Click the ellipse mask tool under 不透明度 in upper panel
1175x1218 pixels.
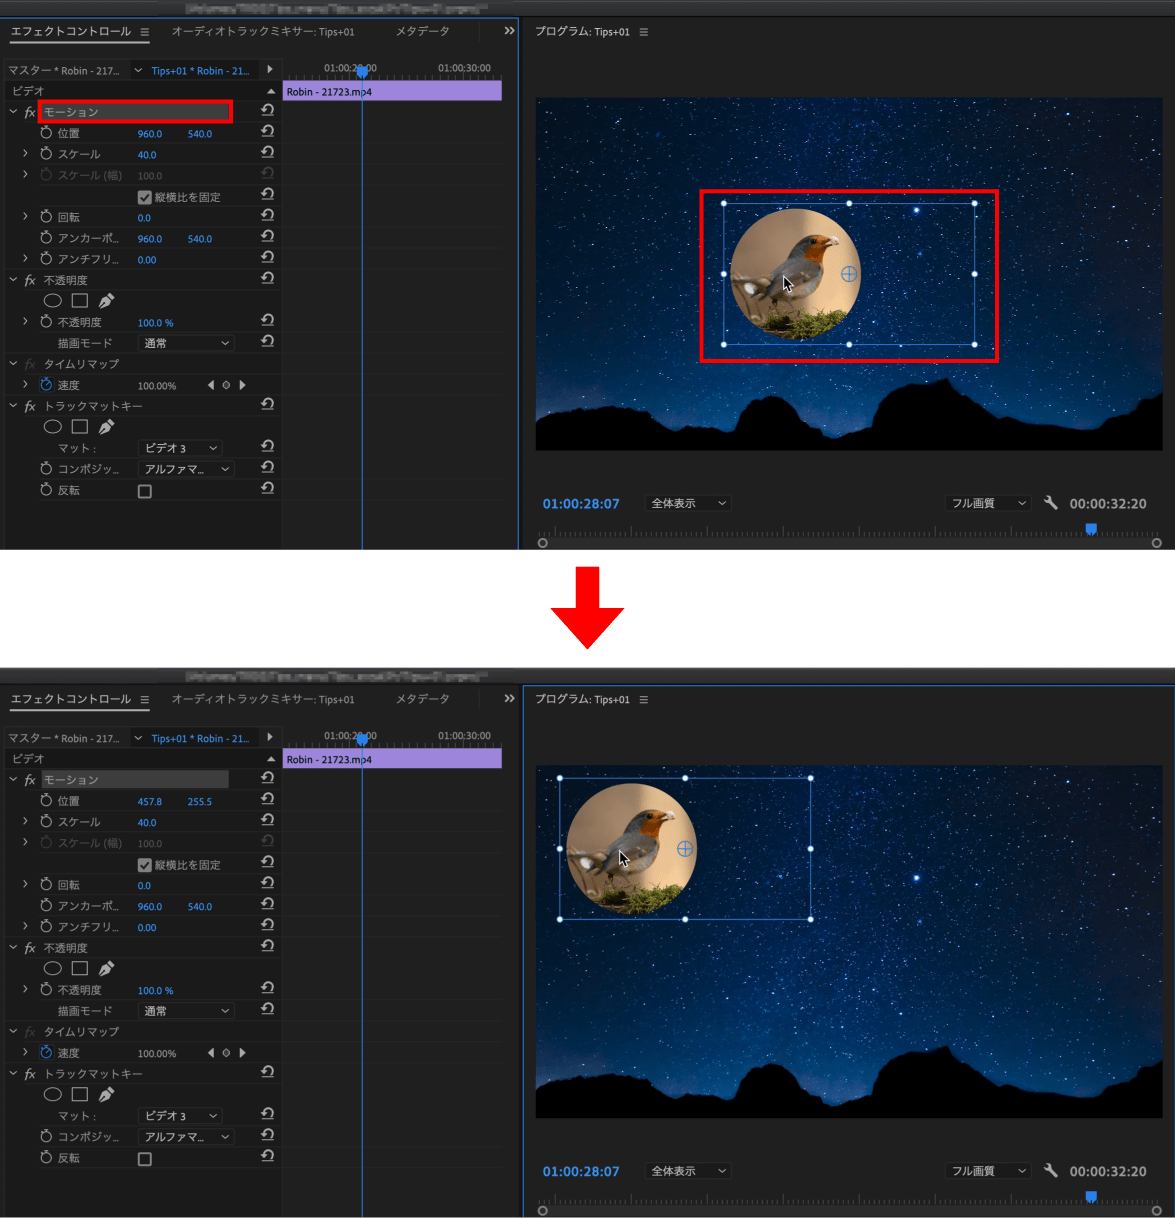point(53,301)
